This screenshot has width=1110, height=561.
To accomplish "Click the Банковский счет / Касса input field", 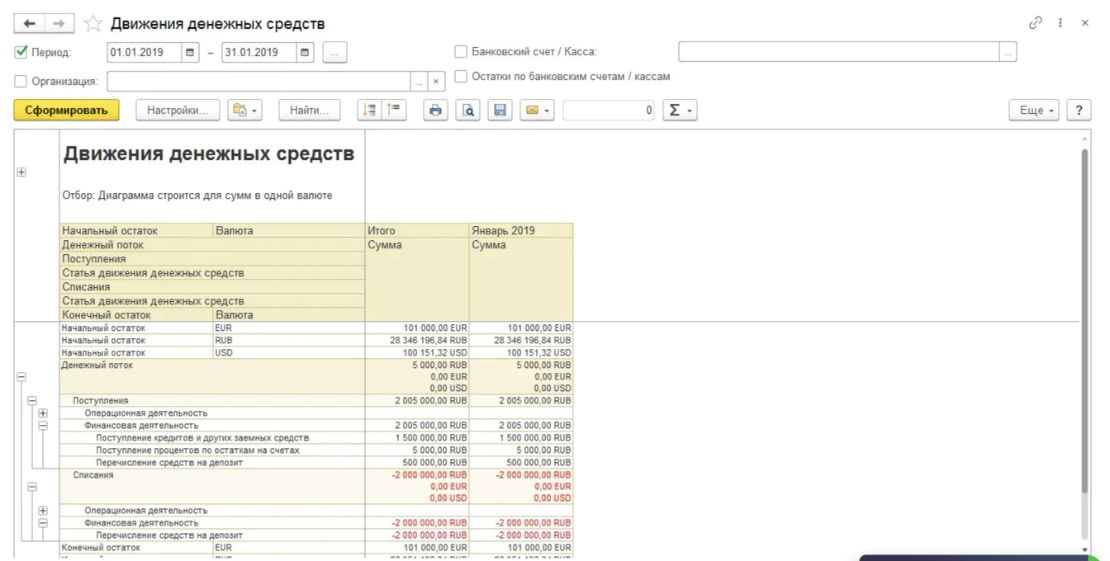I will pos(838,52).
